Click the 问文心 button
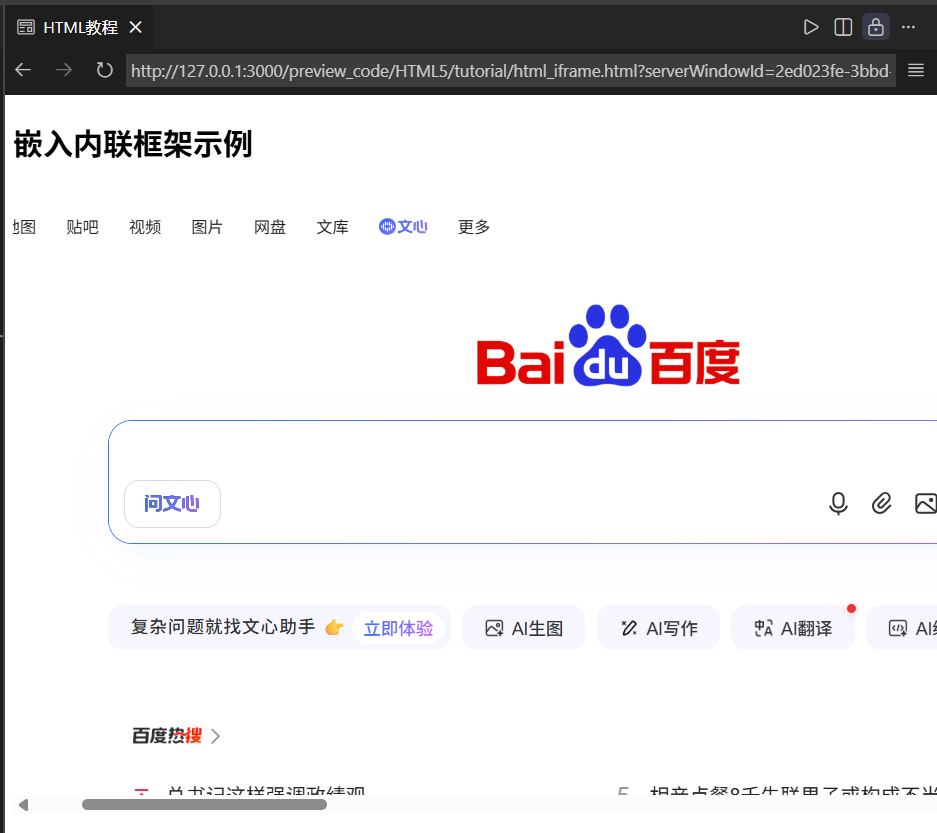 click(172, 504)
